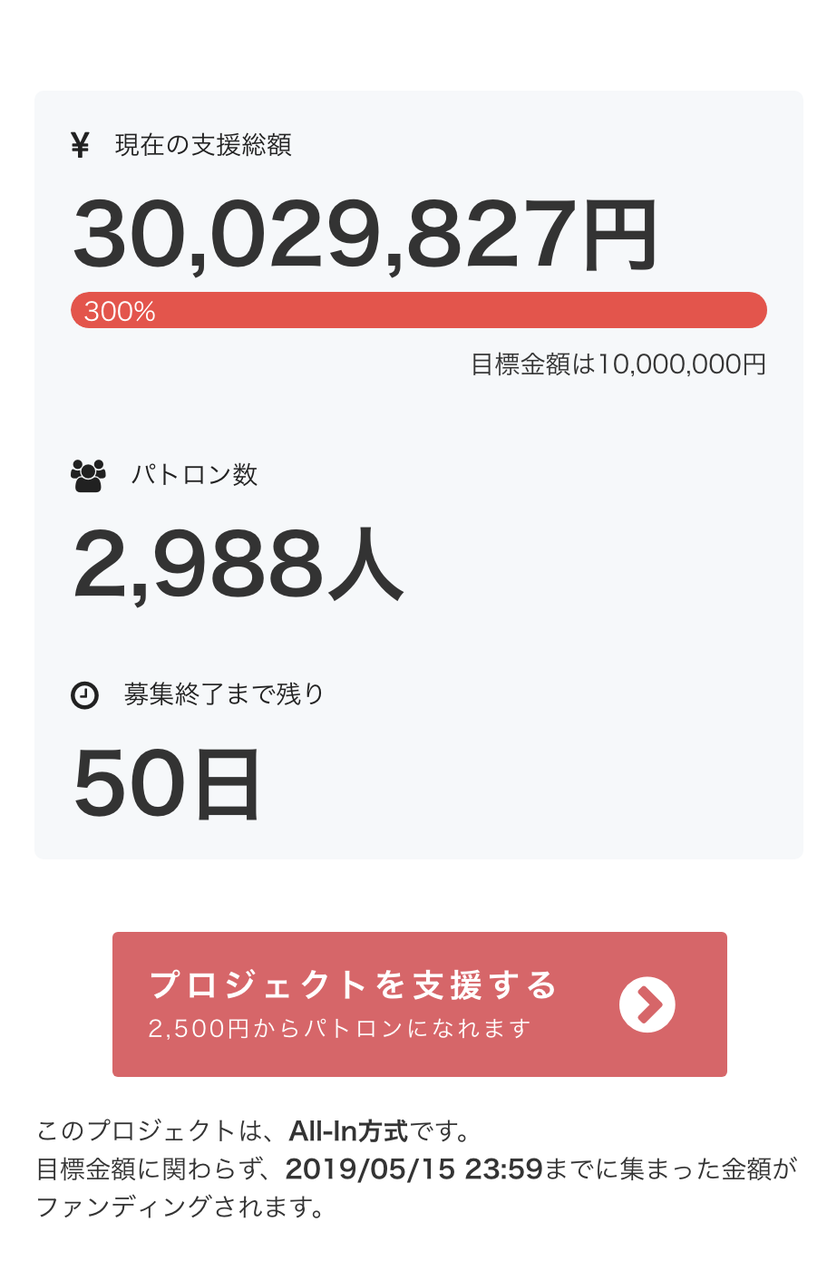This screenshot has width=827, height=1280.
Task: Click the yen currency icon
Action: [x=80, y=146]
